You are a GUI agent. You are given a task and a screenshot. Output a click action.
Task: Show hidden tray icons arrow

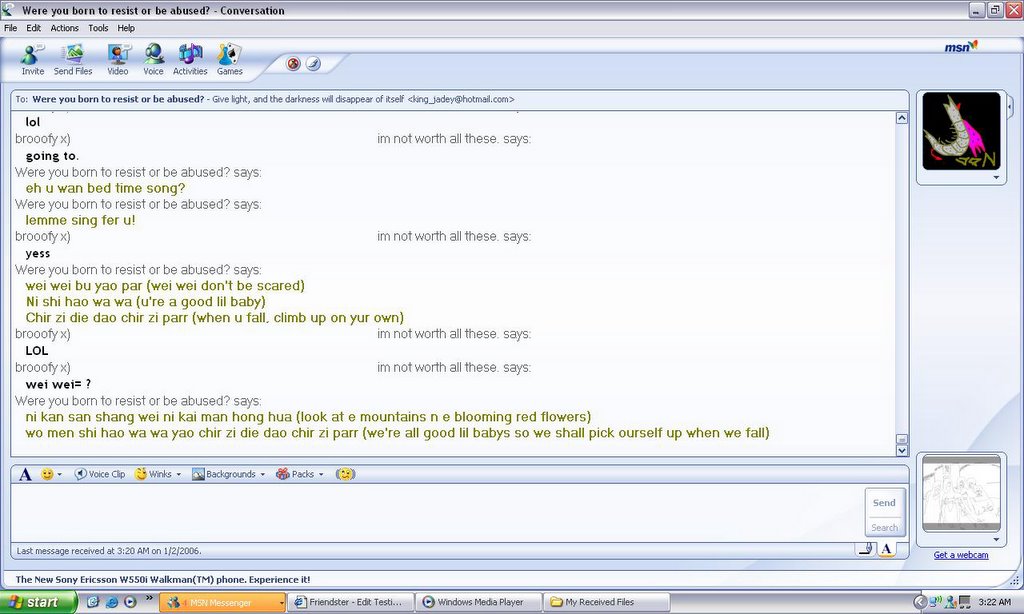coord(920,602)
